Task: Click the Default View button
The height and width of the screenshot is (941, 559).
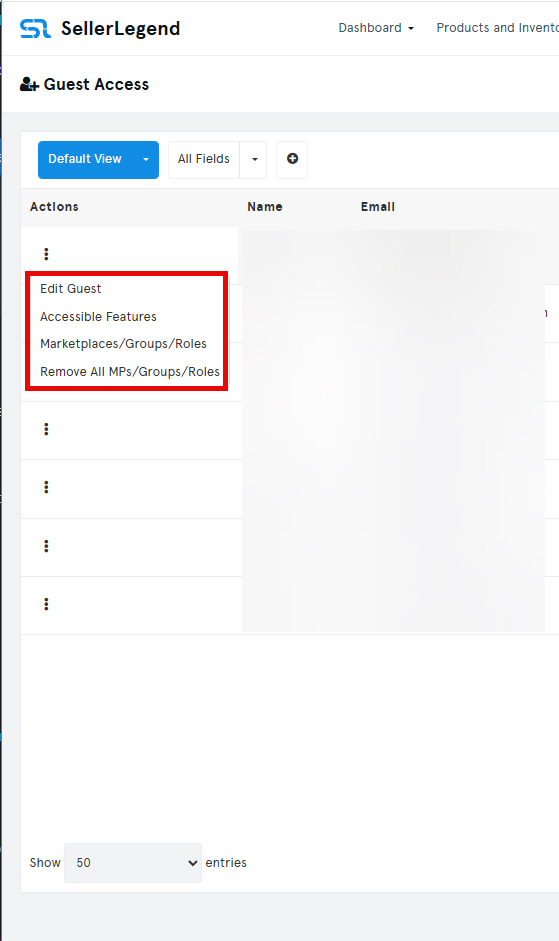Action: pos(85,160)
